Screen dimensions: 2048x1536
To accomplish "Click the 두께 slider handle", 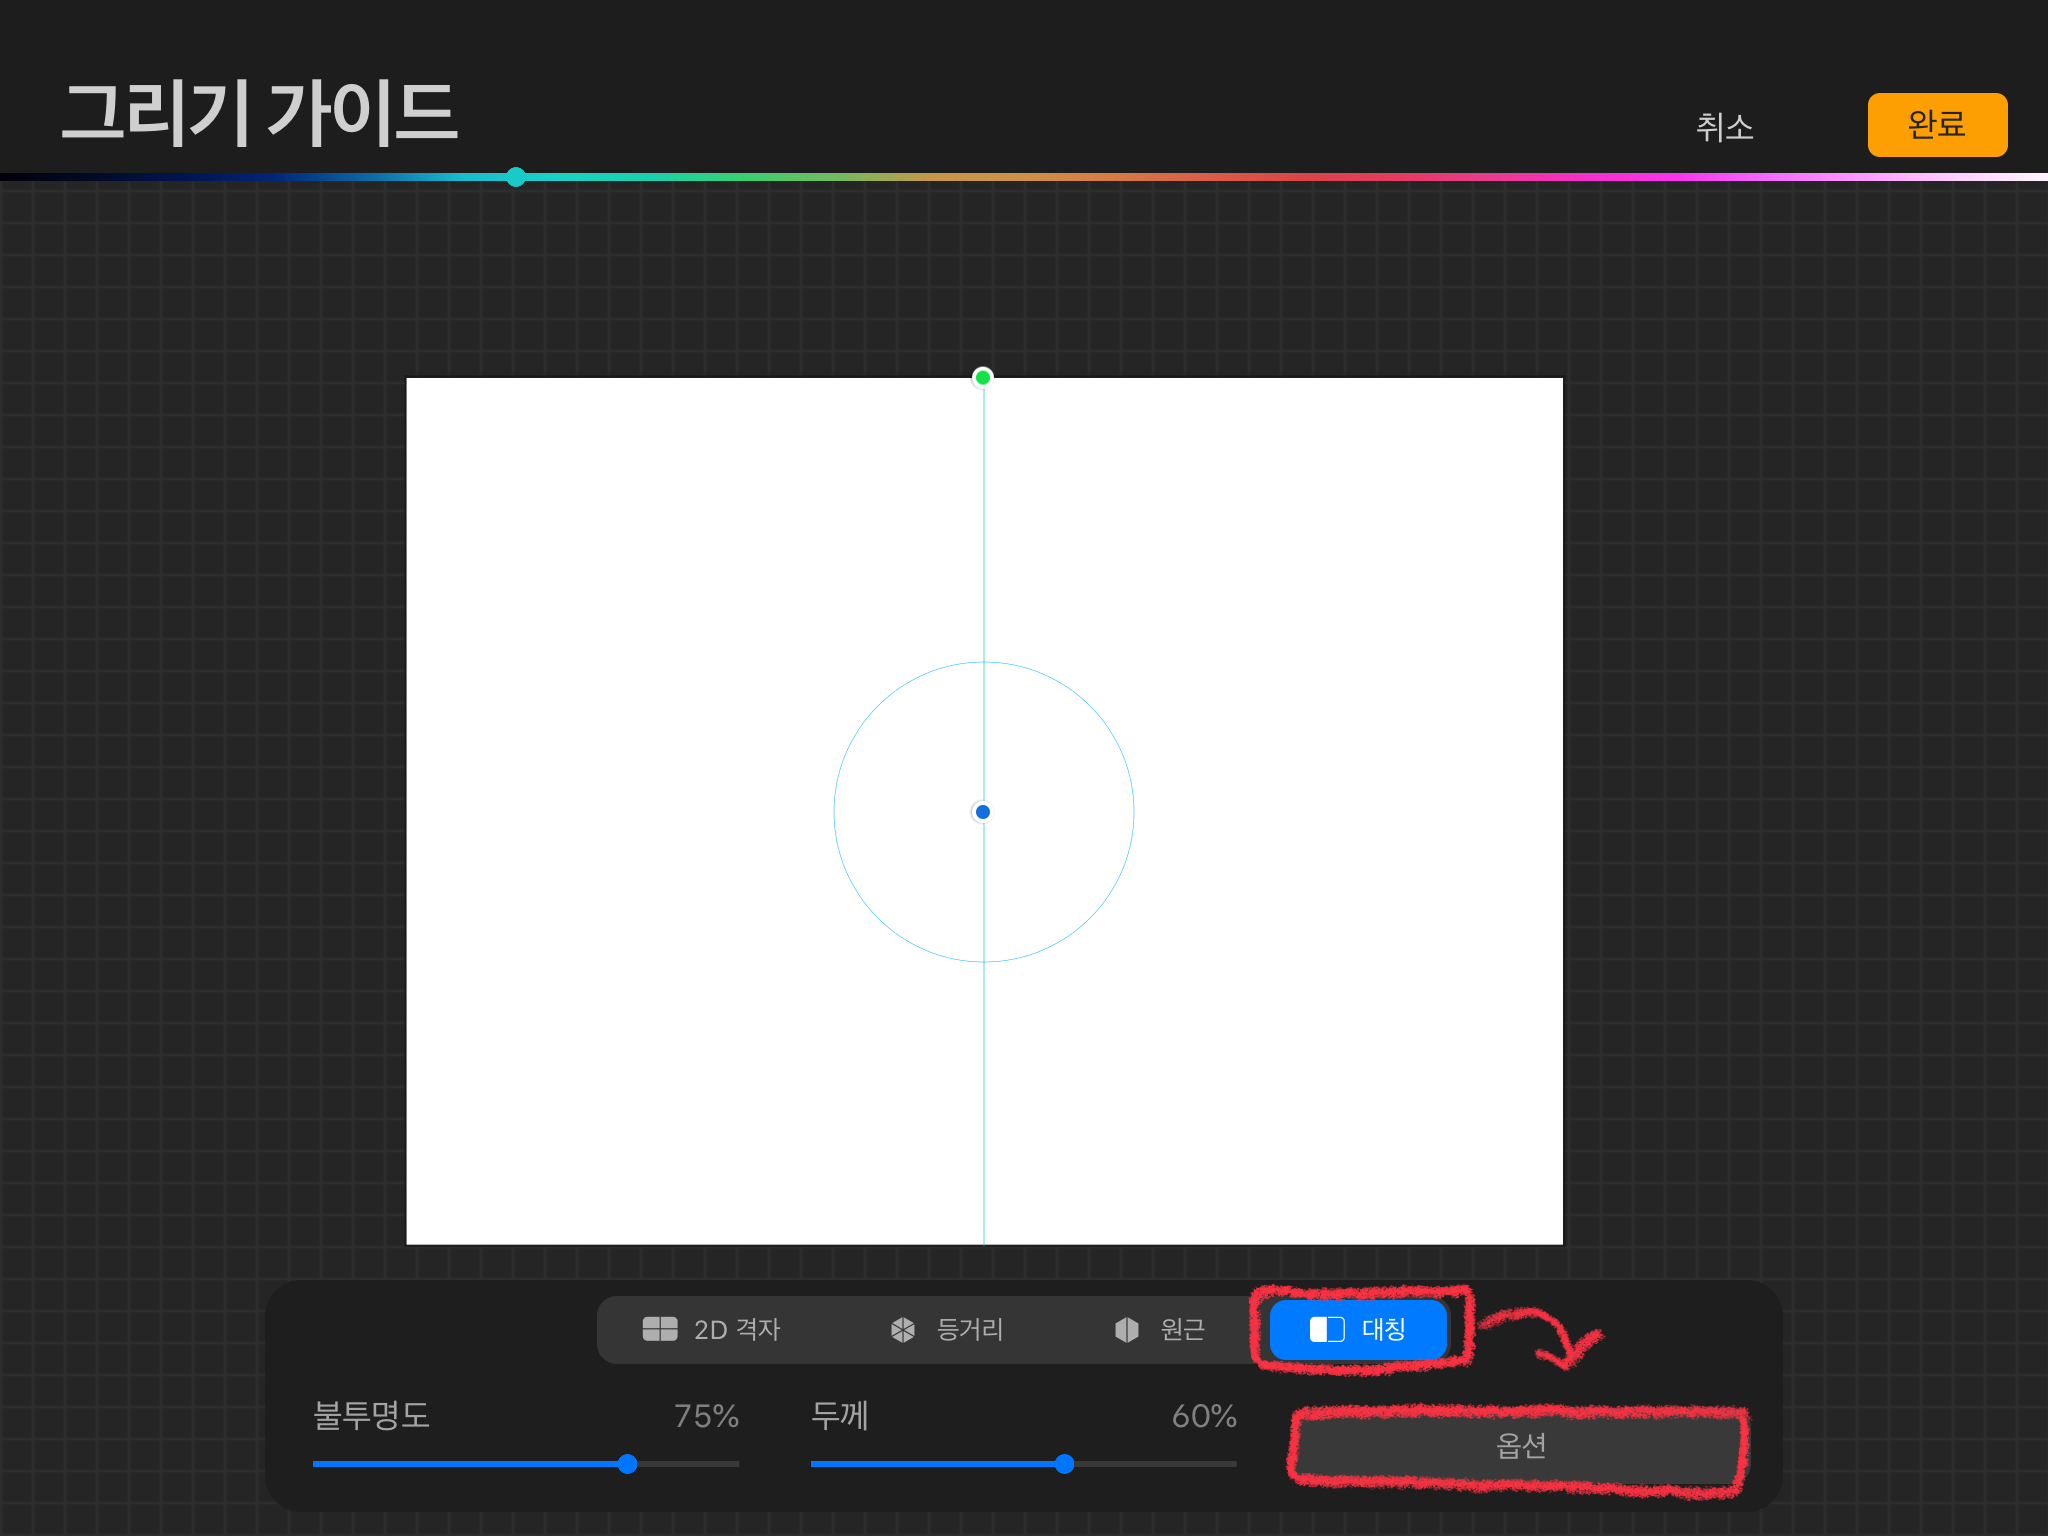I will pos(1065,1464).
